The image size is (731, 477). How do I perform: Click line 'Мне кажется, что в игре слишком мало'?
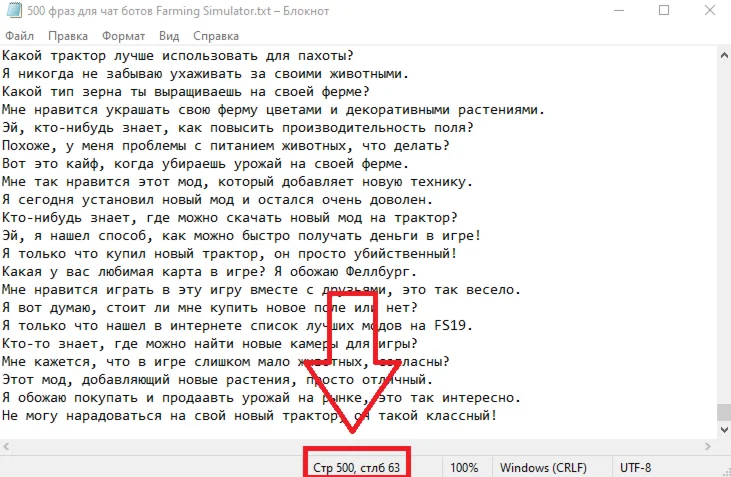(146, 362)
